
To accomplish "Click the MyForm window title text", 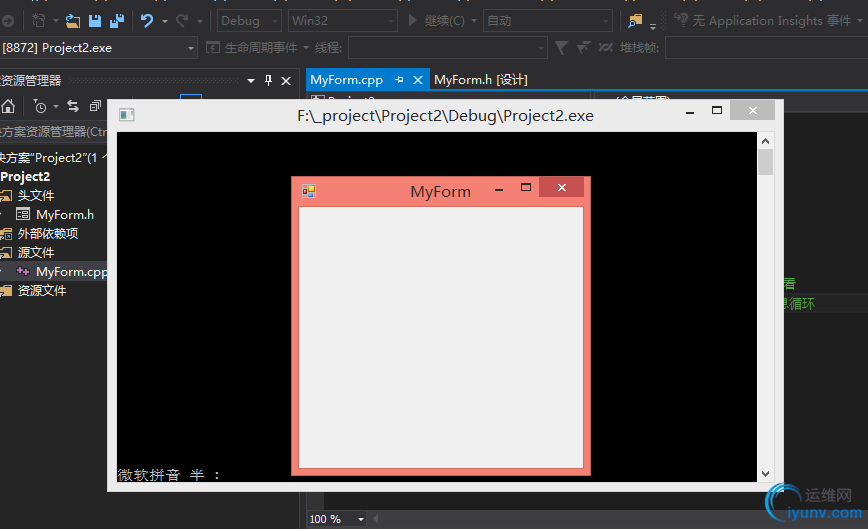I will 441,192.
